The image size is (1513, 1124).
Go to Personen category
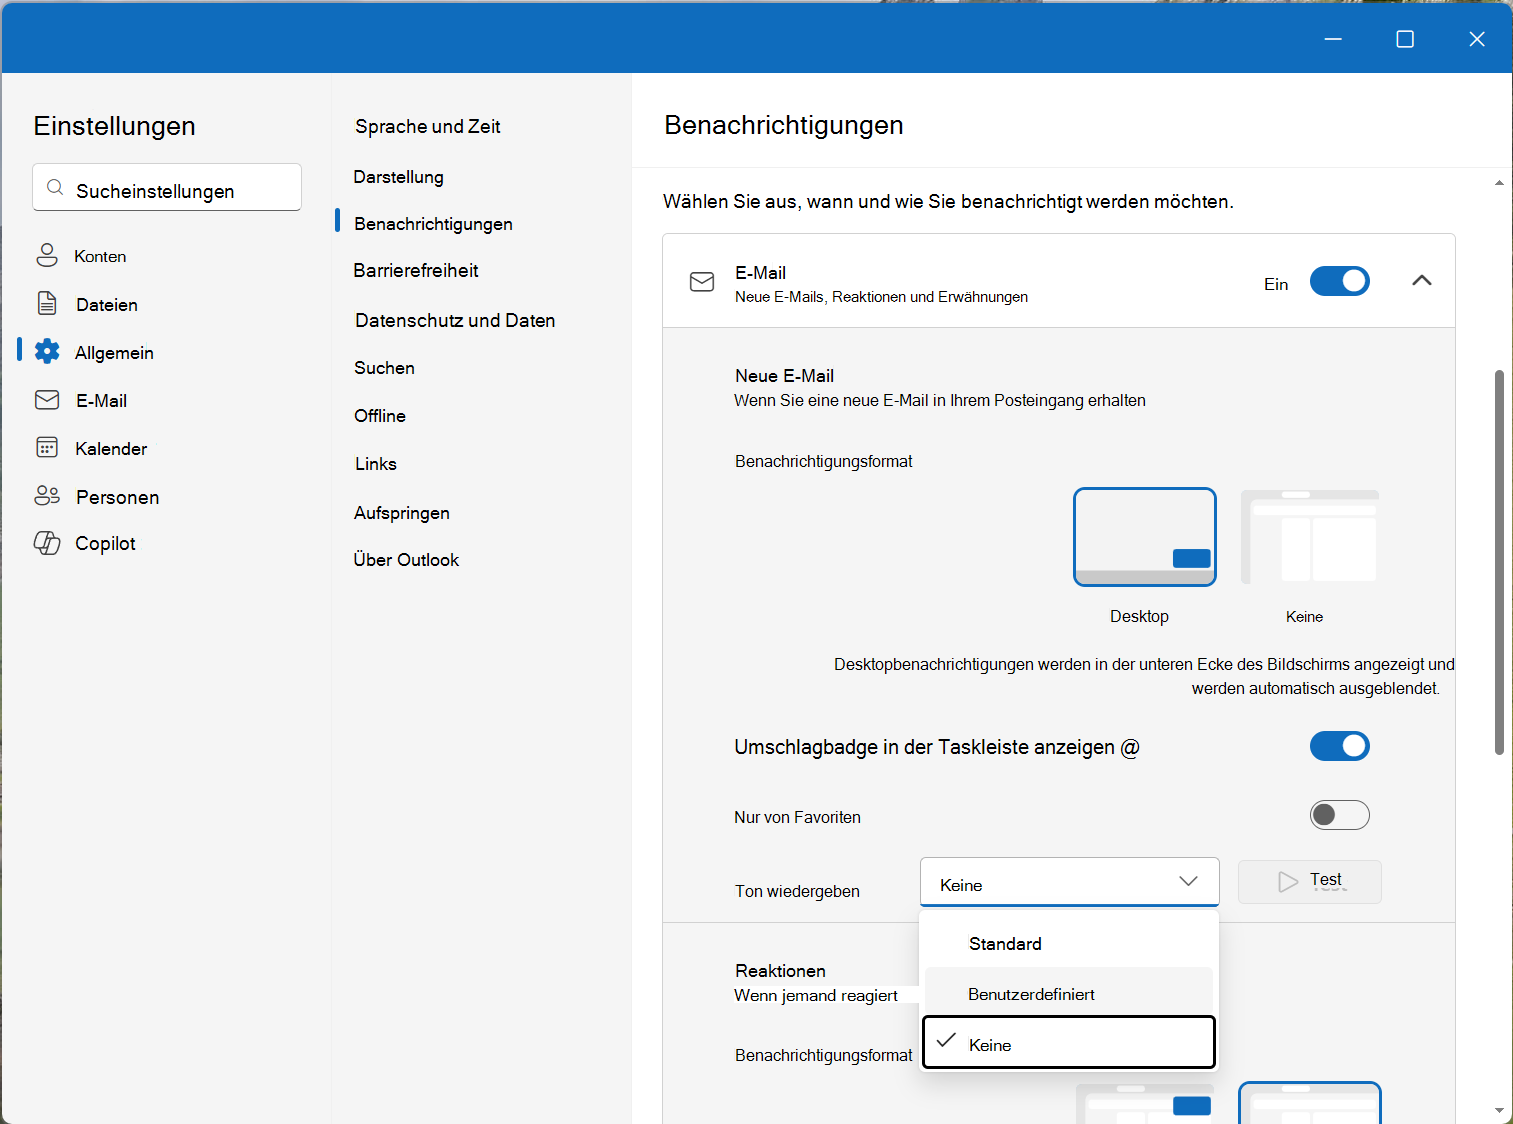point(118,497)
